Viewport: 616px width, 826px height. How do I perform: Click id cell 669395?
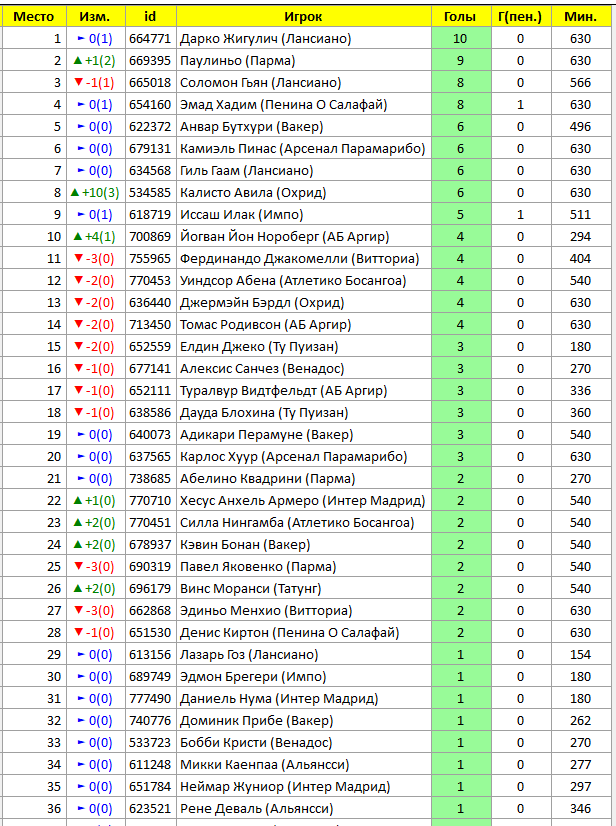click(151, 61)
